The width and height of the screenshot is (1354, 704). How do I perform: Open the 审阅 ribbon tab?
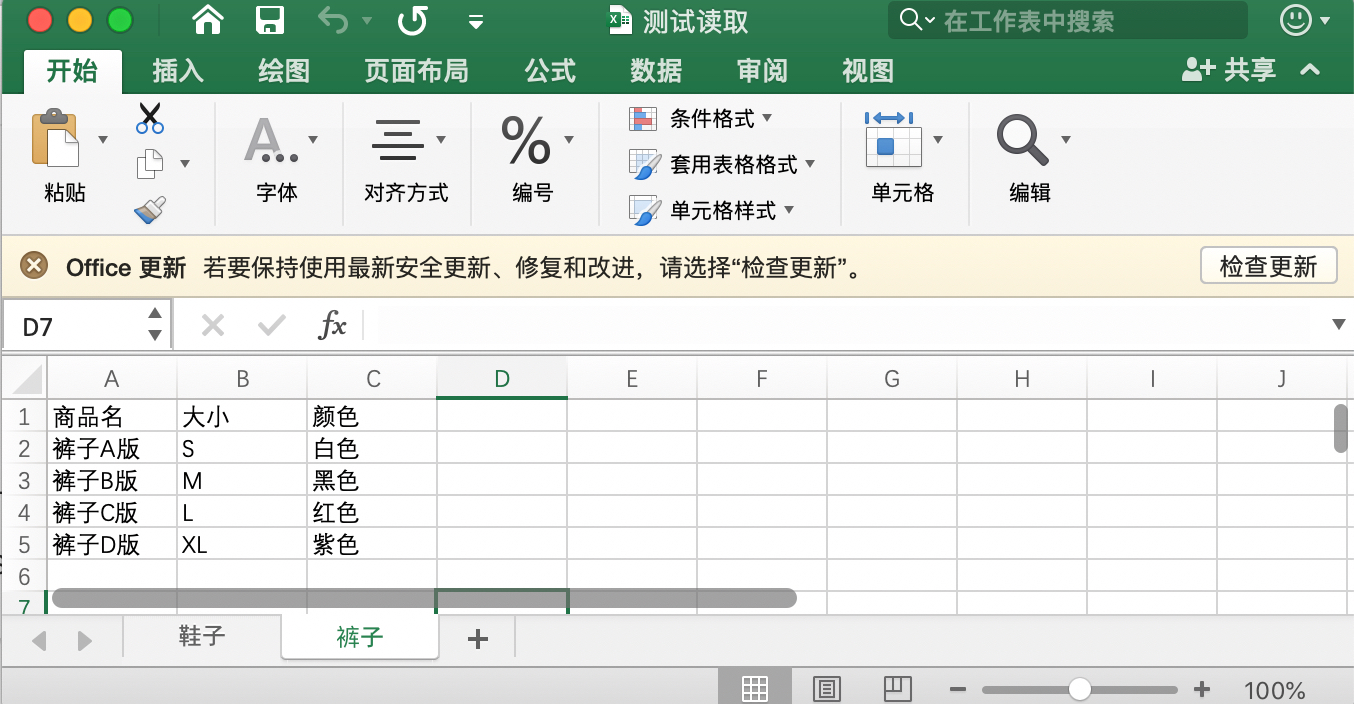762,71
